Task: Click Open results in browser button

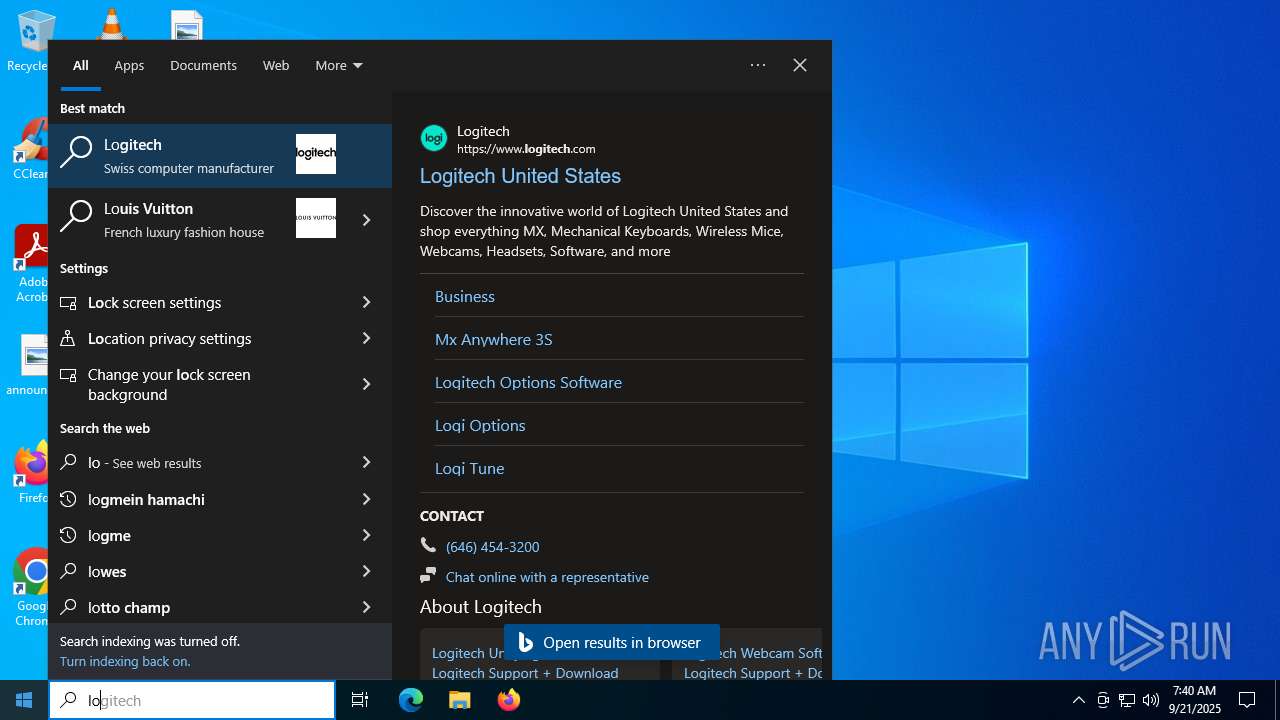Action: [611, 643]
